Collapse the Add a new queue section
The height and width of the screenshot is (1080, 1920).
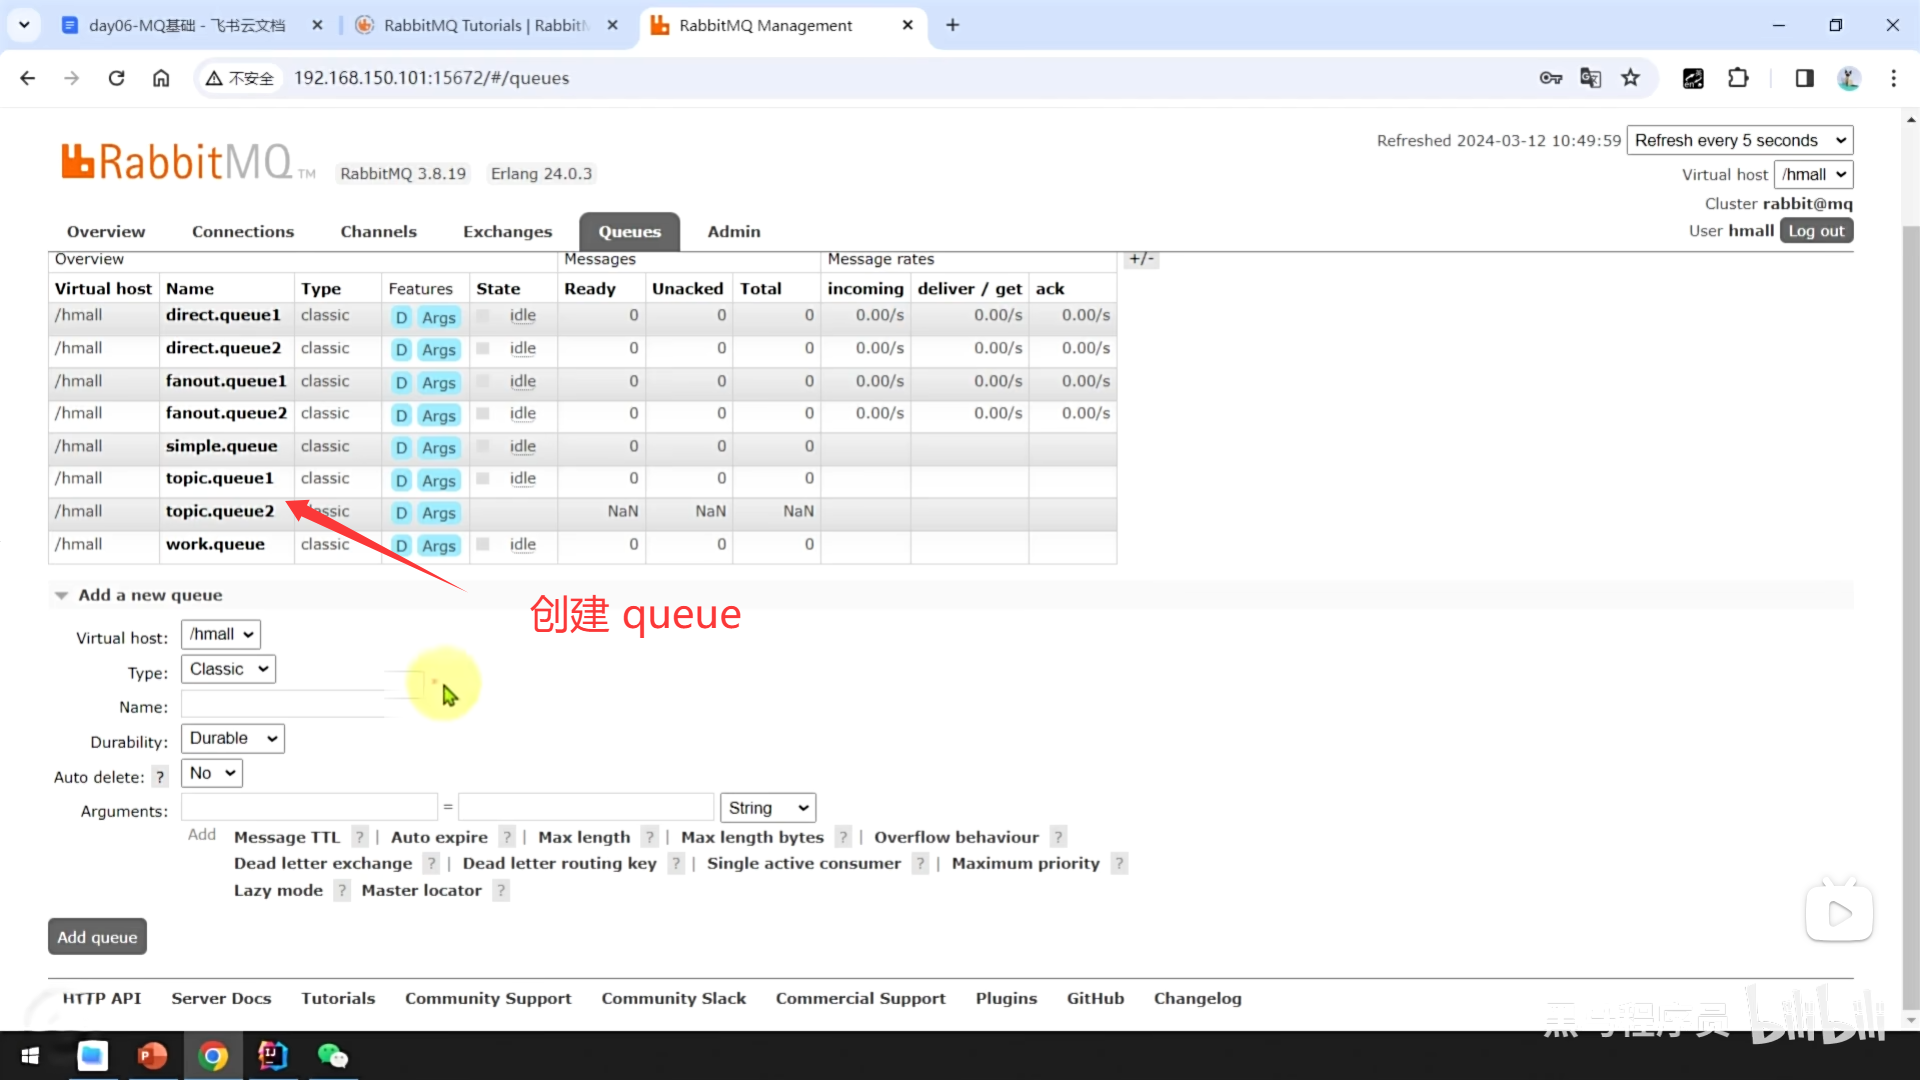[x=62, y=596]
